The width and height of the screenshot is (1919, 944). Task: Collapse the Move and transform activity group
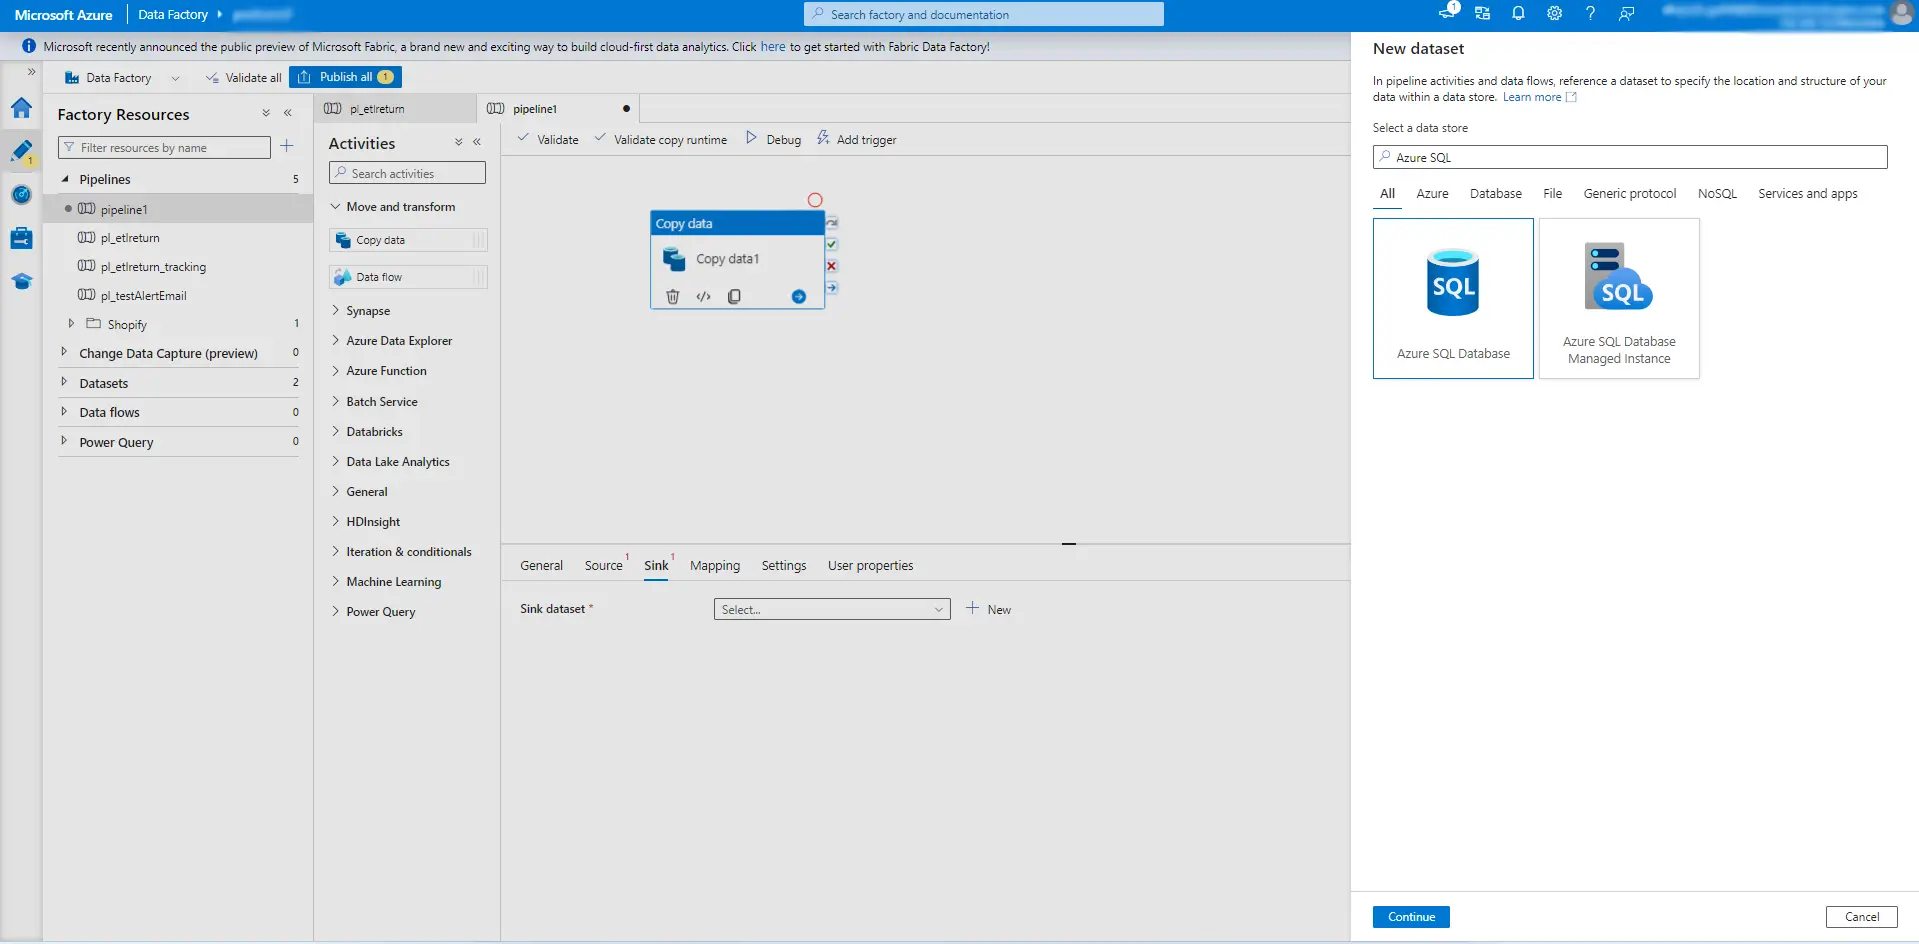coord(336,207)
